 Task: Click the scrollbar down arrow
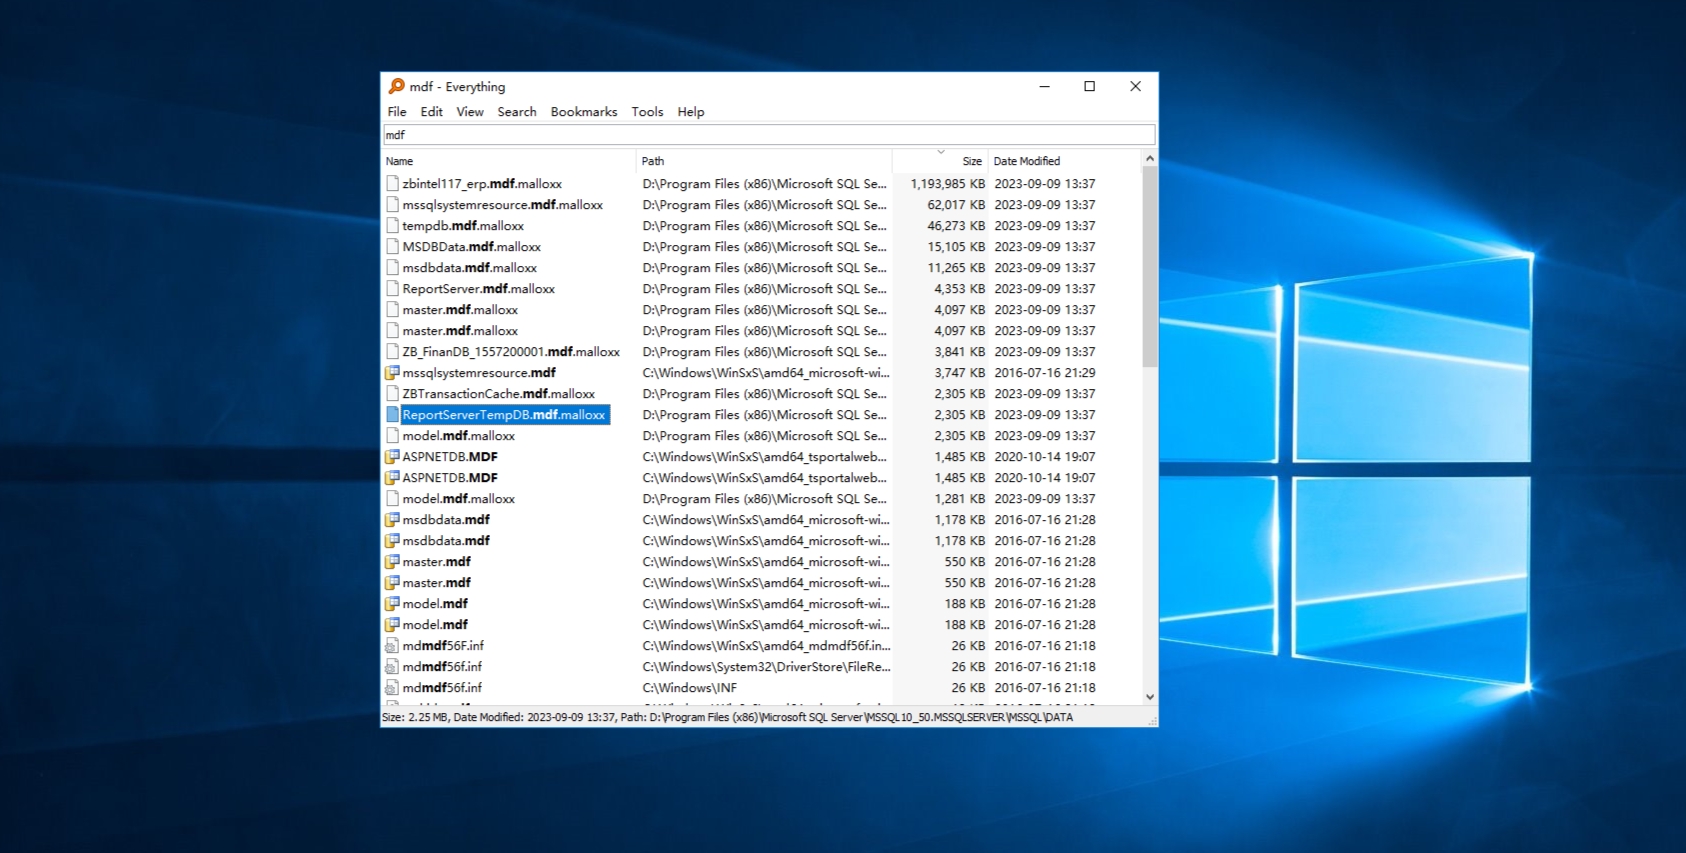coord(1150,697)
